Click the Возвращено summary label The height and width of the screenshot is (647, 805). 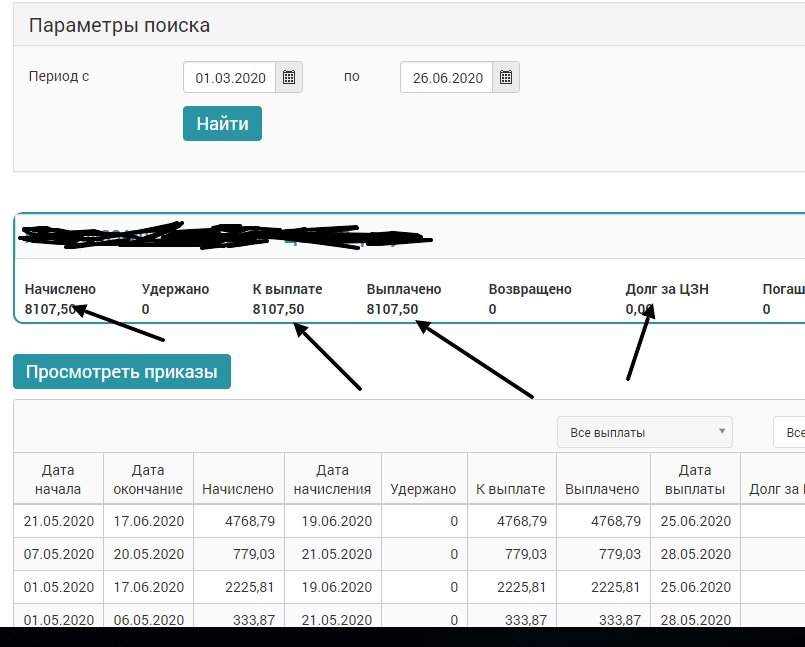530,289
